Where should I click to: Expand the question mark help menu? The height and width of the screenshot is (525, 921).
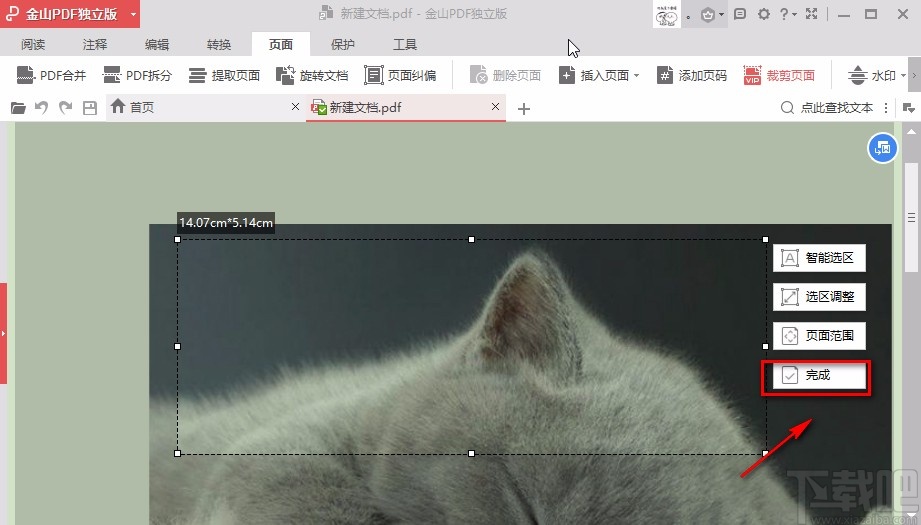pyautogui.click(x=787, y=14)
